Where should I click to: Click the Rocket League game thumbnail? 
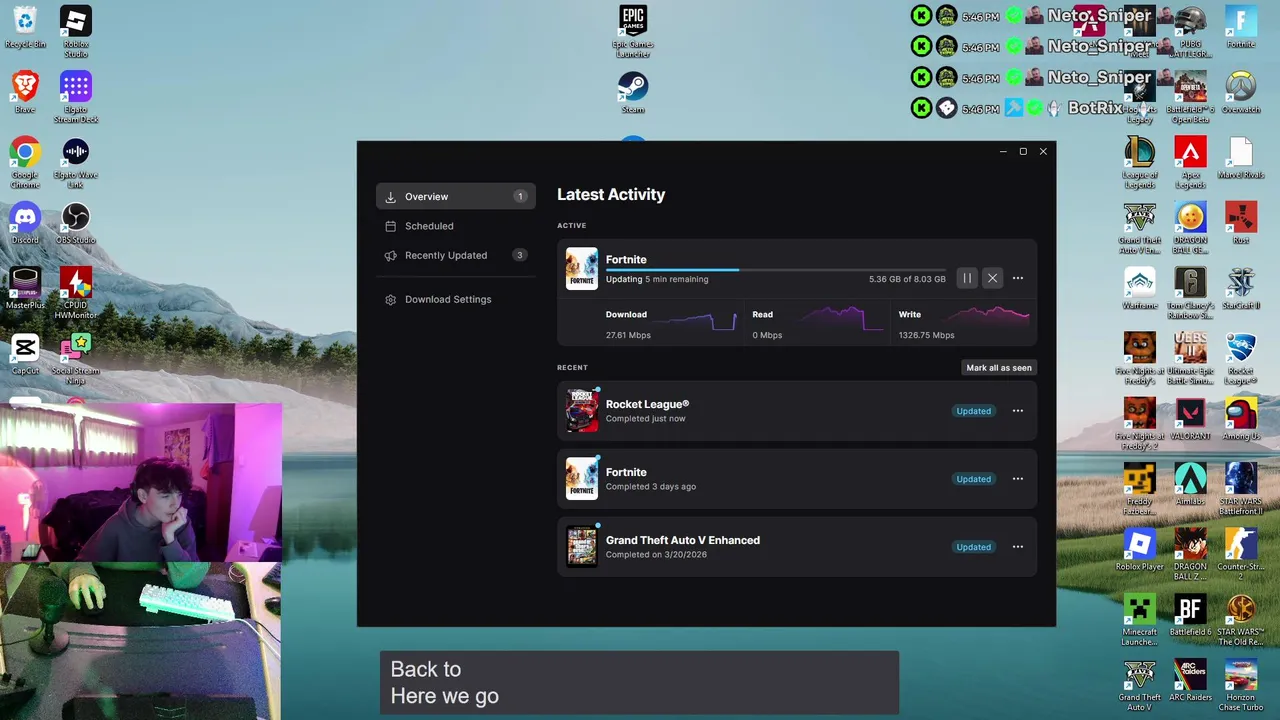[x=582, y=411]
